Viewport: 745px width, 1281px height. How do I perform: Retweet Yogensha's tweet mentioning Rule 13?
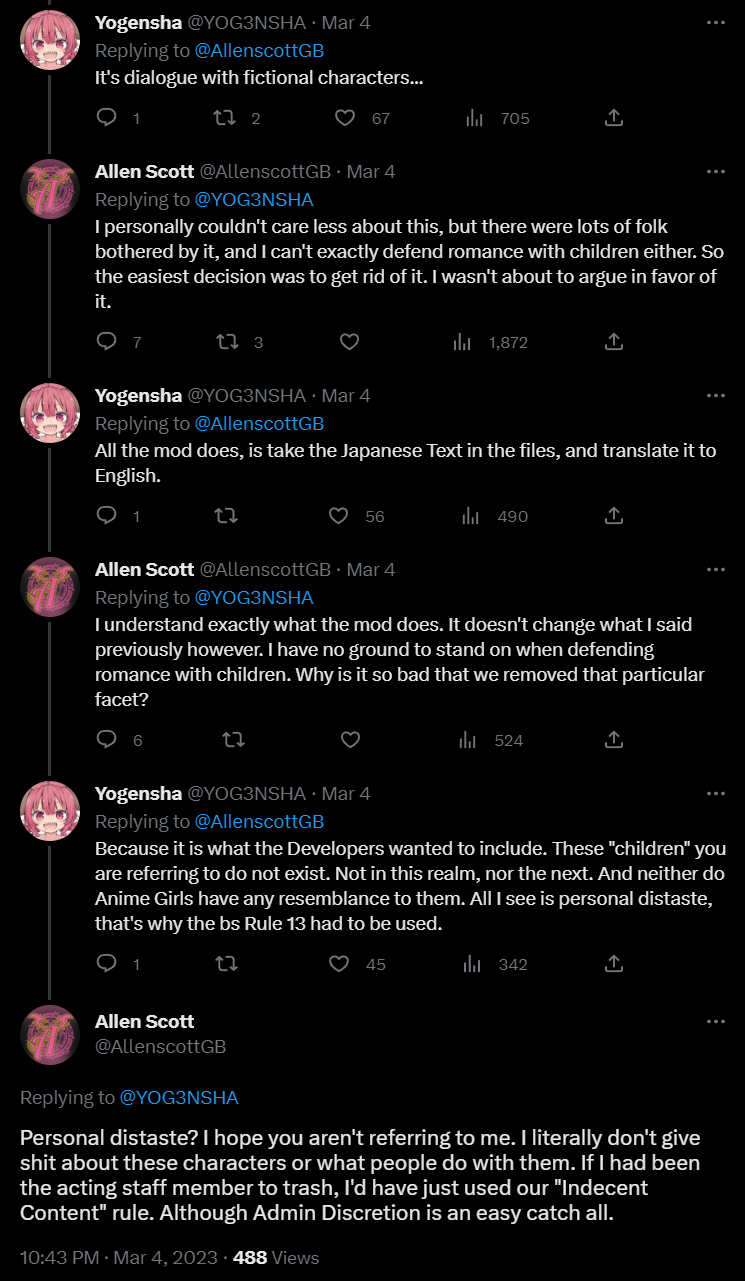click(228, 964)
